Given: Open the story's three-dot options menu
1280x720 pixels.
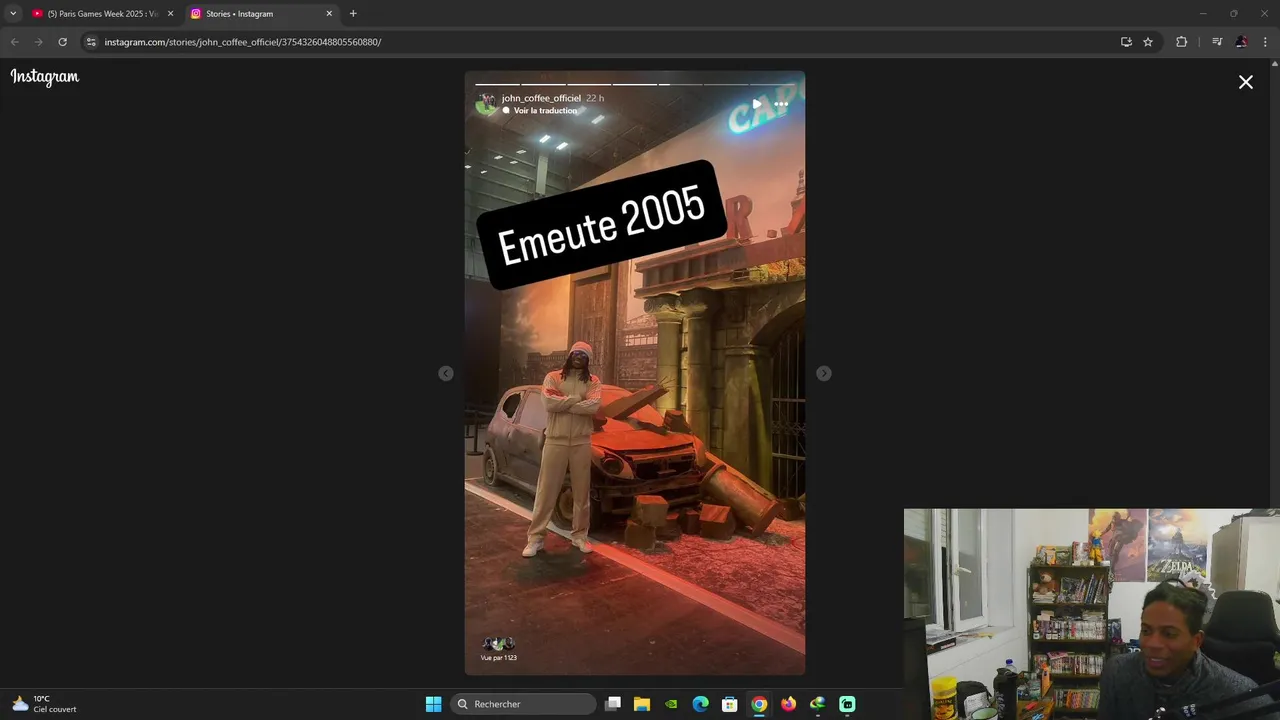Looking at the screenshot, I should tap(781, 104).
